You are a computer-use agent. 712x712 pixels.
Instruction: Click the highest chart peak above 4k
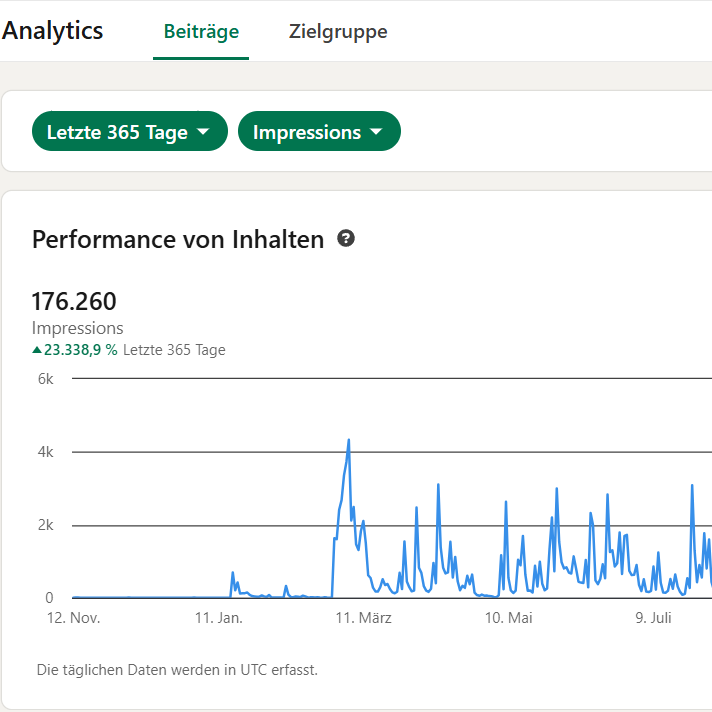tap(348, 440)
